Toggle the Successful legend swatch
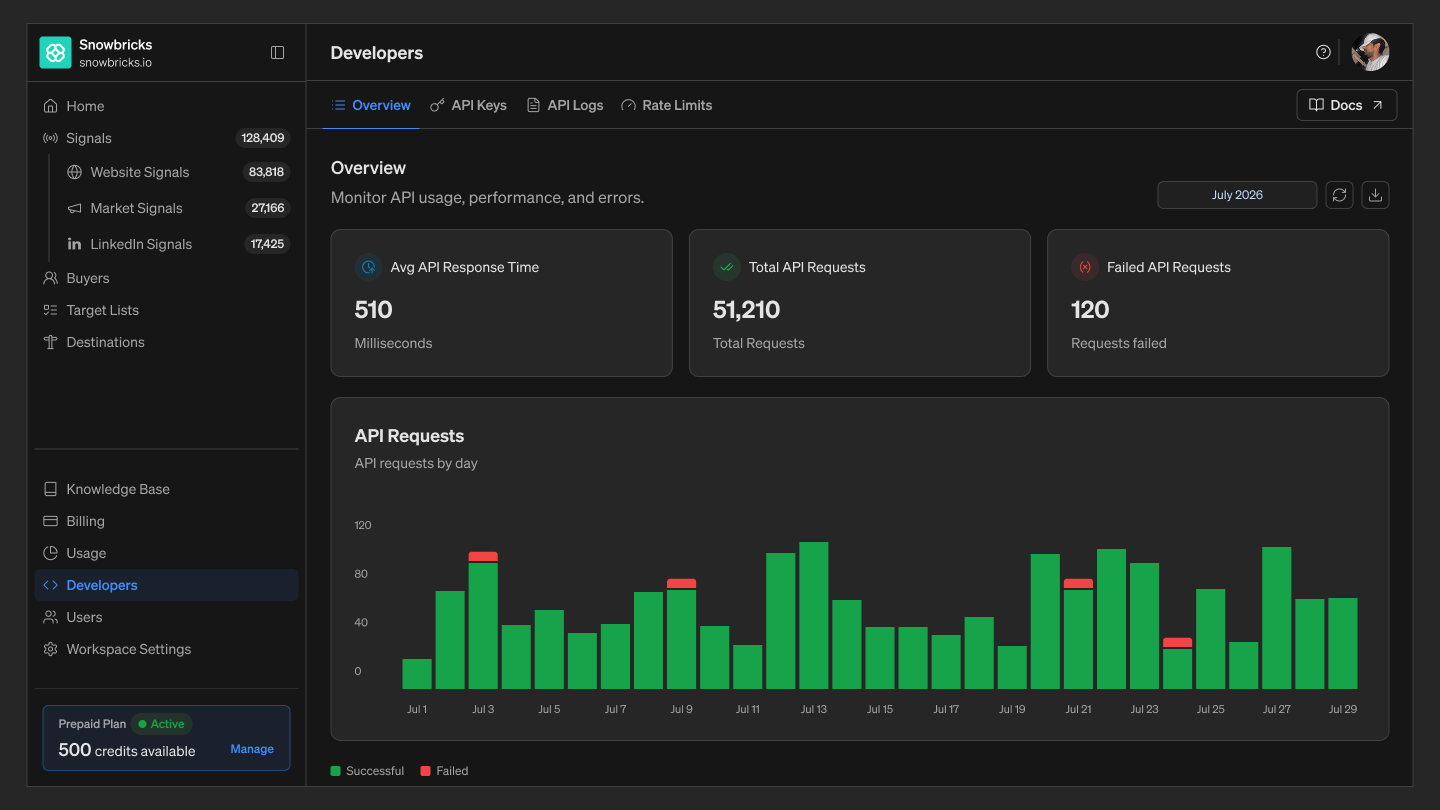This screenshot has width=1440, height=810. [x=336, y=771]
